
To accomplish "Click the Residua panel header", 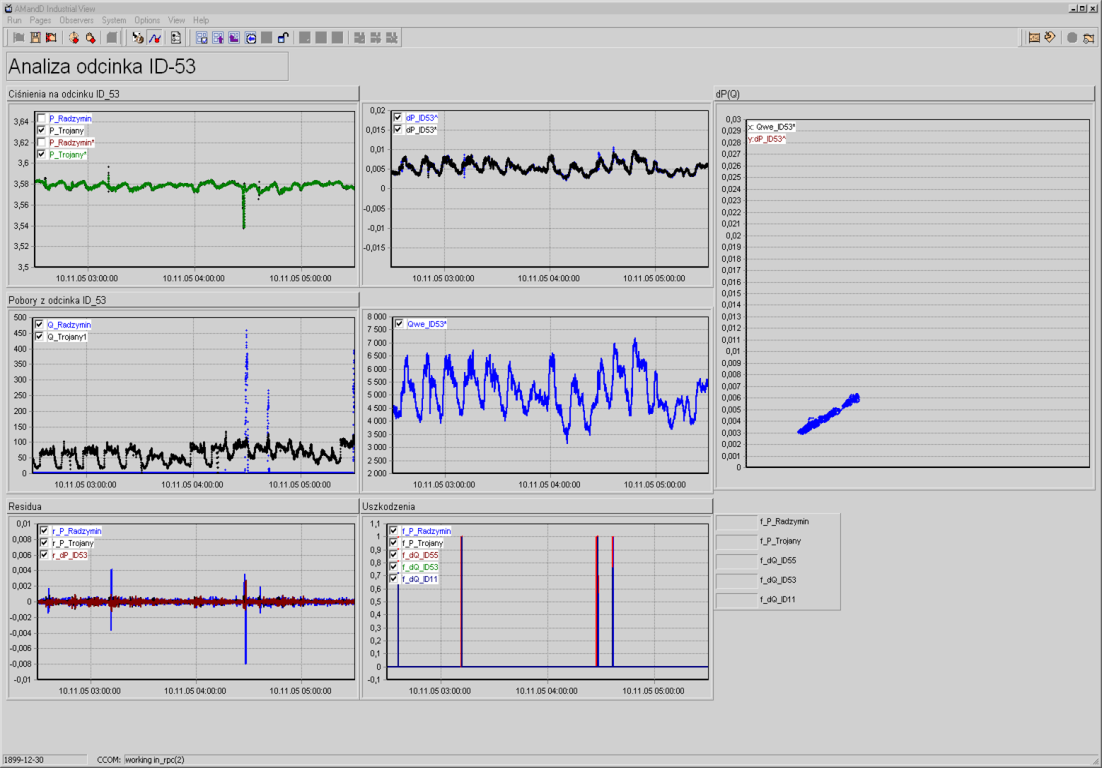I will click(x=183, y=507).
